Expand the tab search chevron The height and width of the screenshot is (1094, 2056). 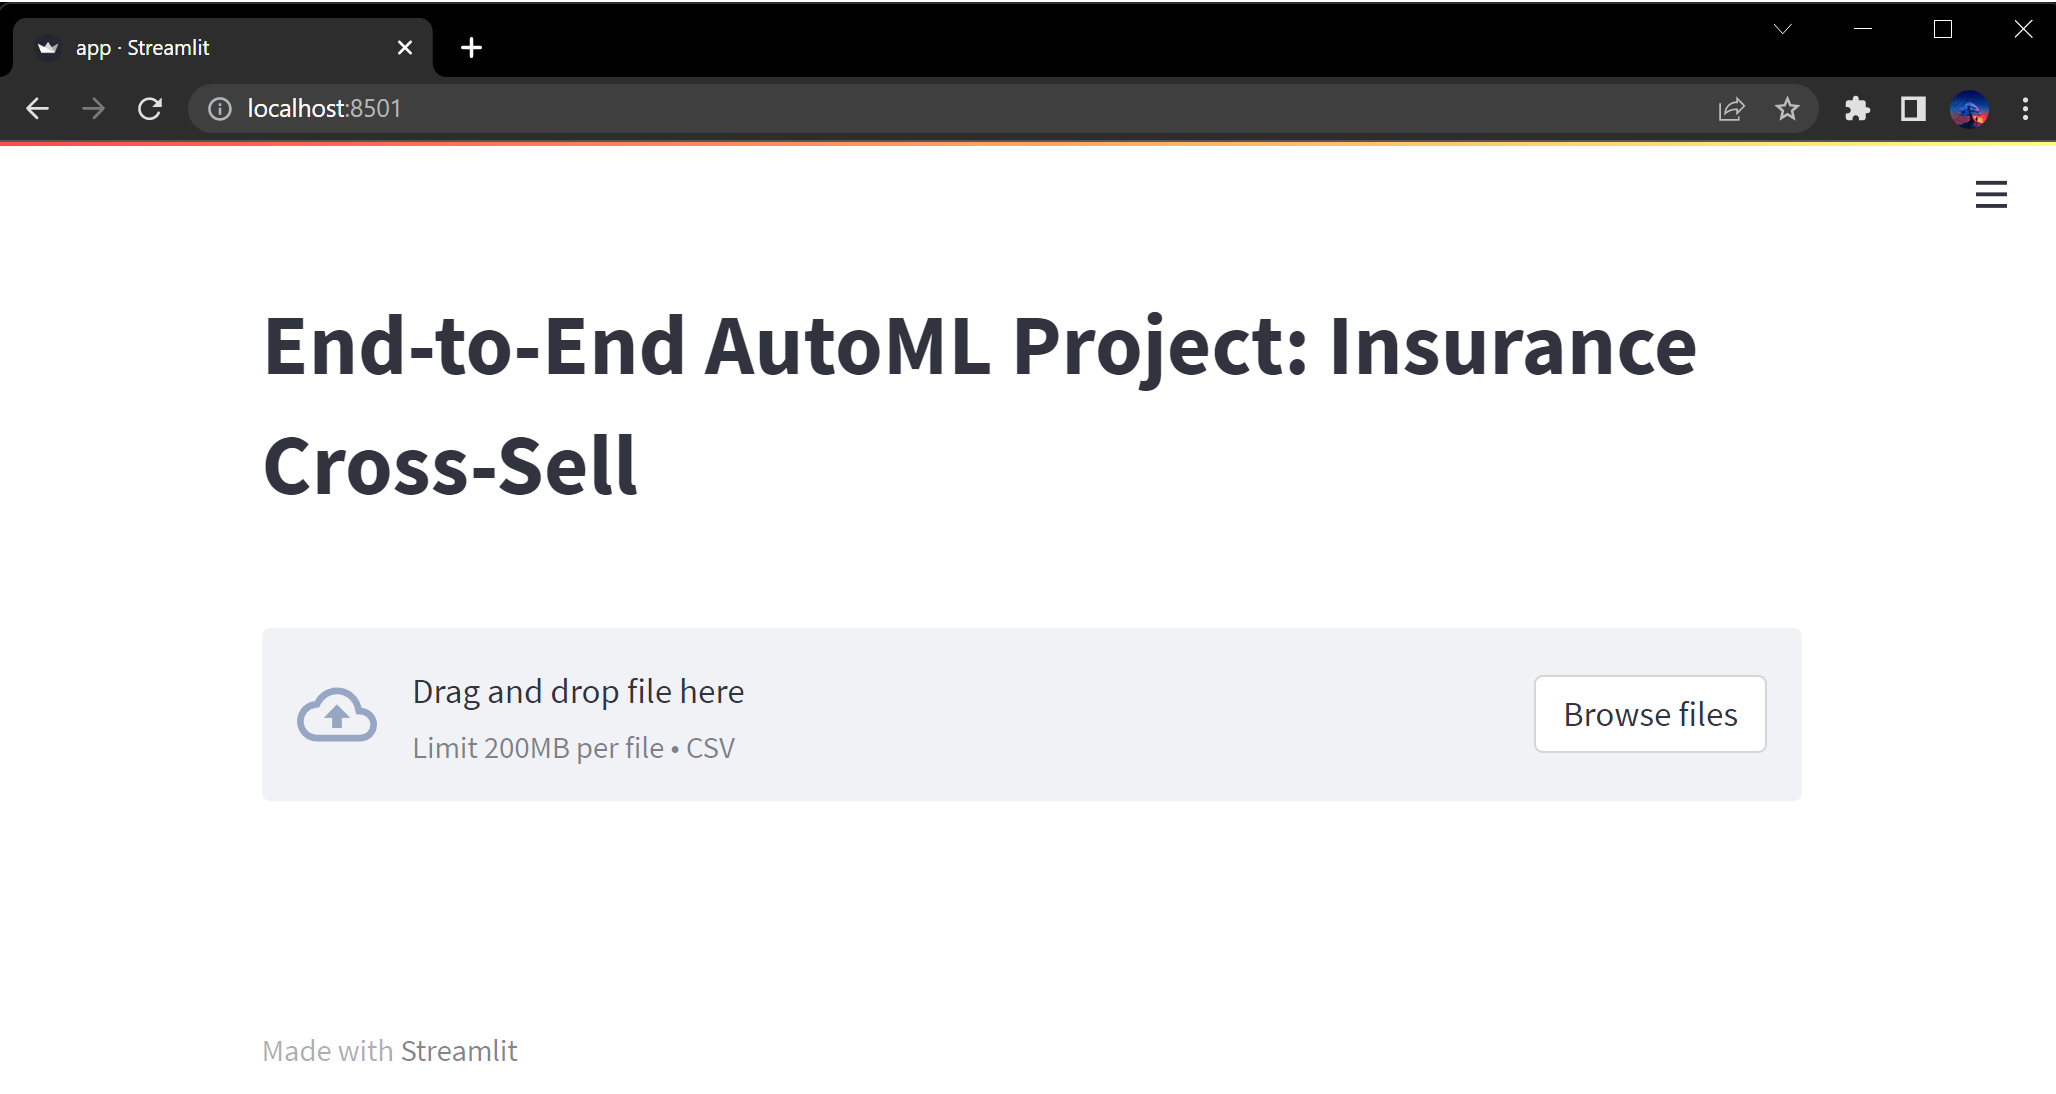click(1782, 29)
